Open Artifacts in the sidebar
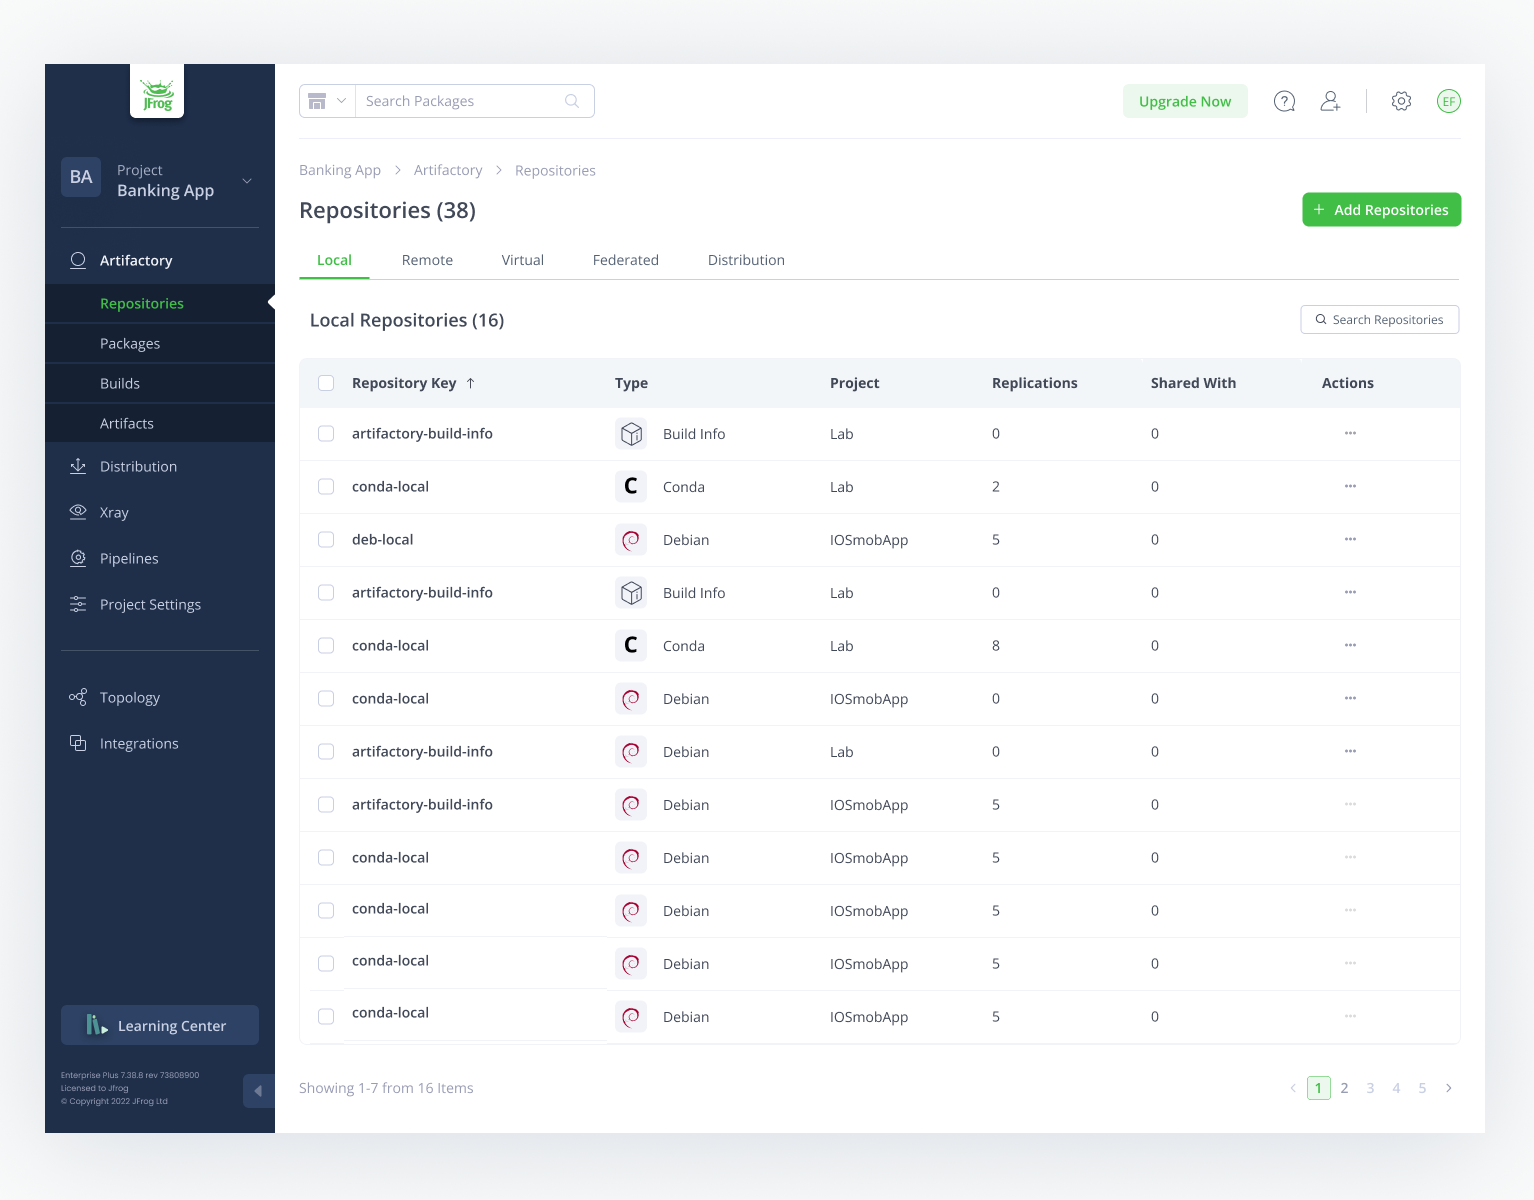The height and width of the screenshot is (1200, 1534). pos(160,423)
